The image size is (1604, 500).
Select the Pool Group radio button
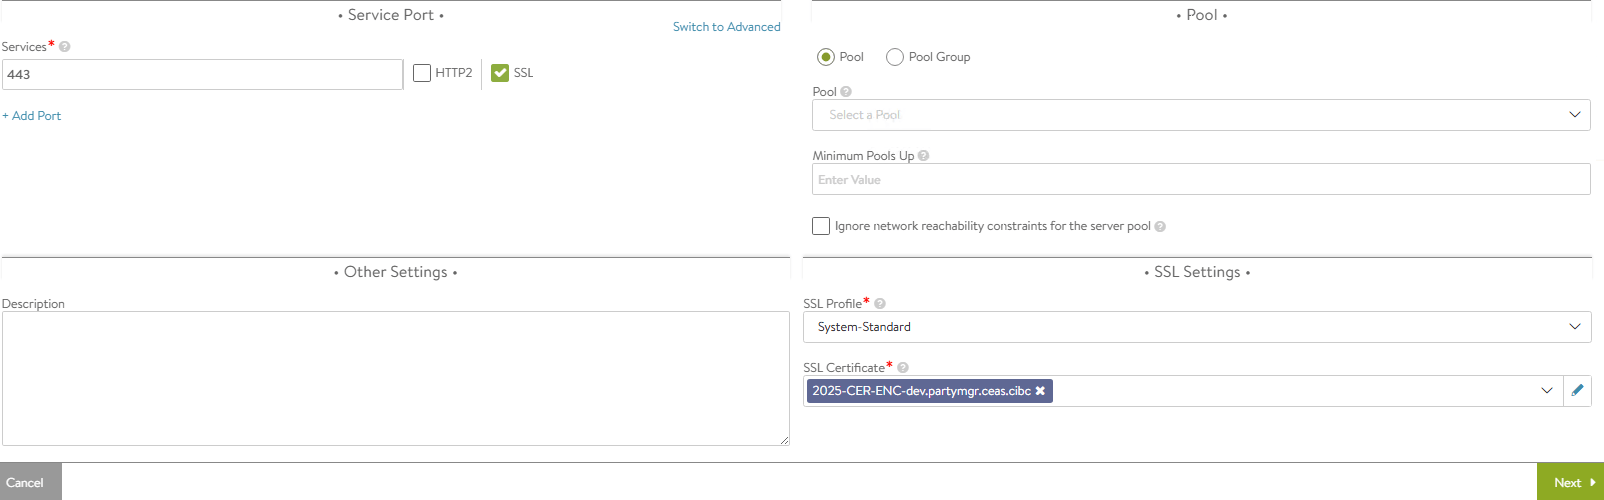coord(895,57)
